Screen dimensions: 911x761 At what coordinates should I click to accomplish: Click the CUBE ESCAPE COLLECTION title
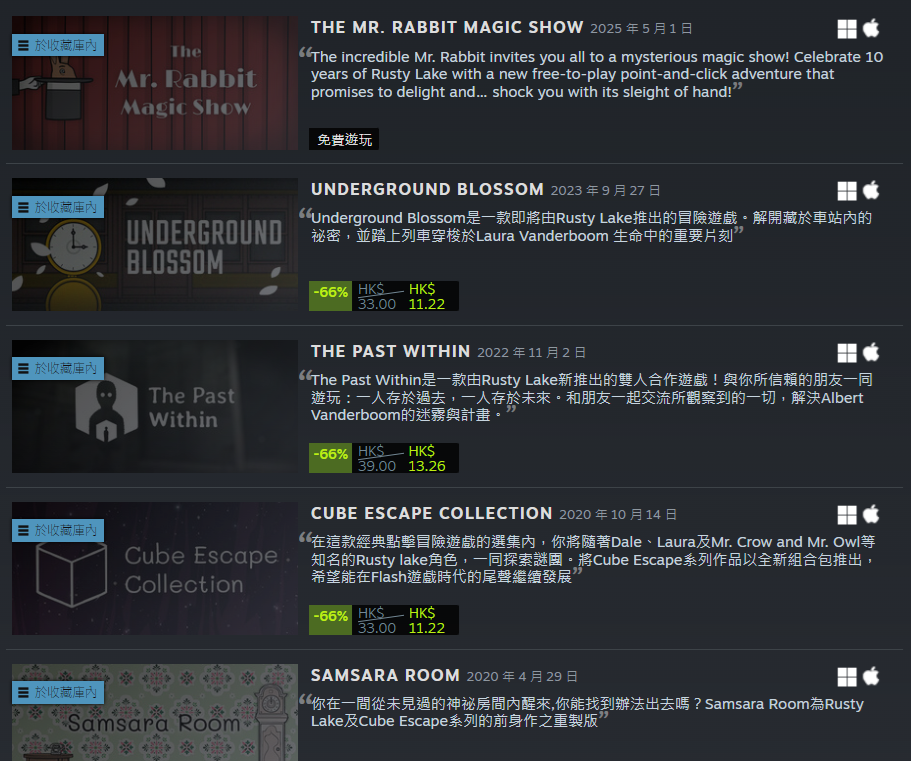click(x=431, y=514)
